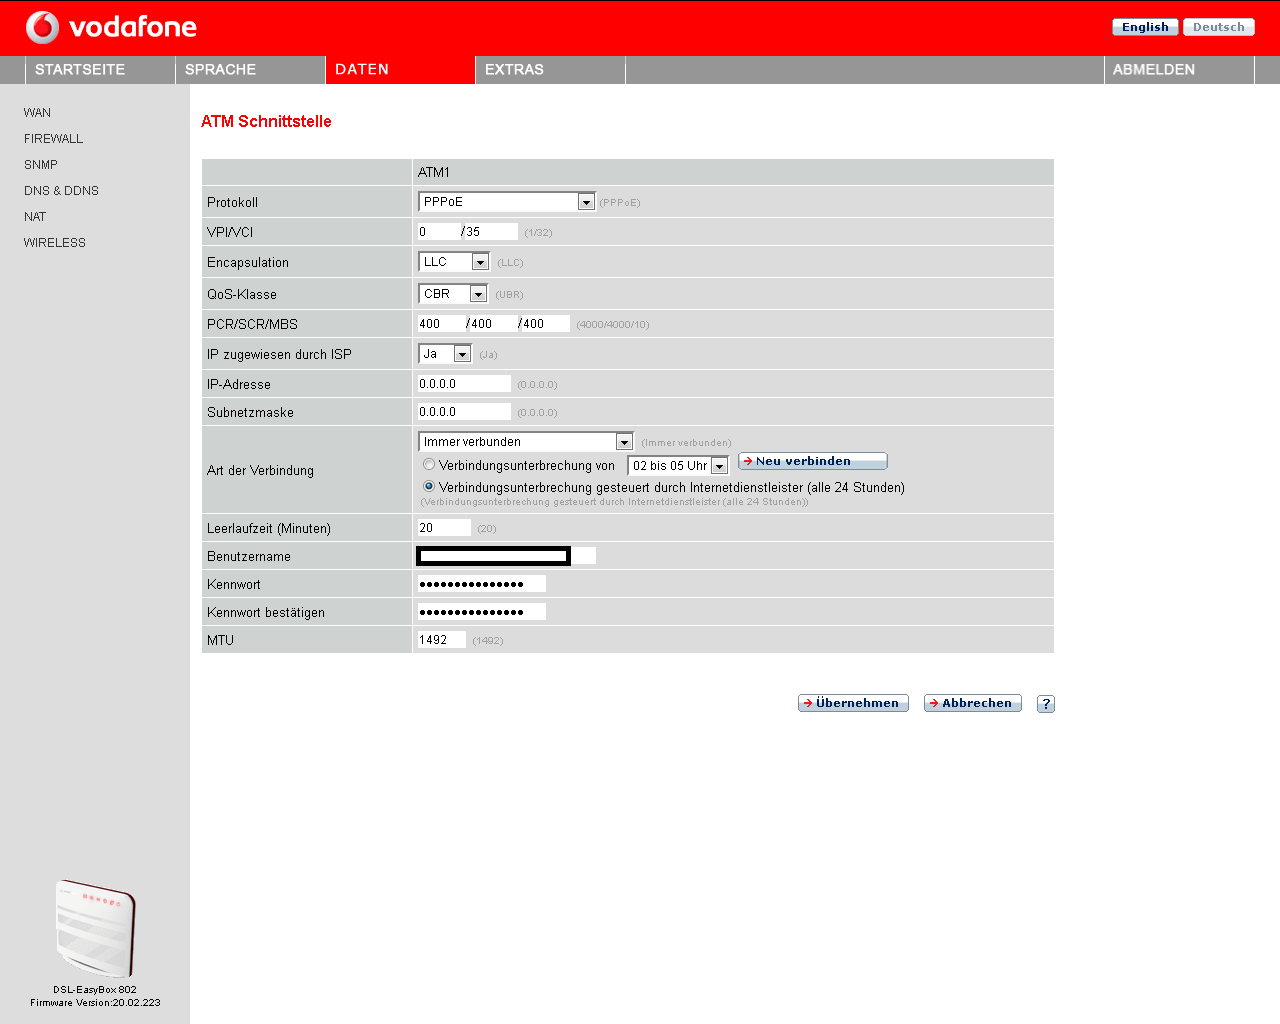This screenshot has height=1024, width=1280.
Task: Enable ISP-controlled disconnect every 24 hours option
Action: (x=428, y=486)
